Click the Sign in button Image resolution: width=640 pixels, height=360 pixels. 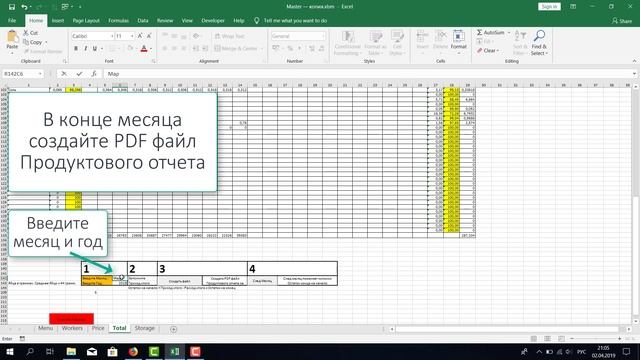[549, 7]
